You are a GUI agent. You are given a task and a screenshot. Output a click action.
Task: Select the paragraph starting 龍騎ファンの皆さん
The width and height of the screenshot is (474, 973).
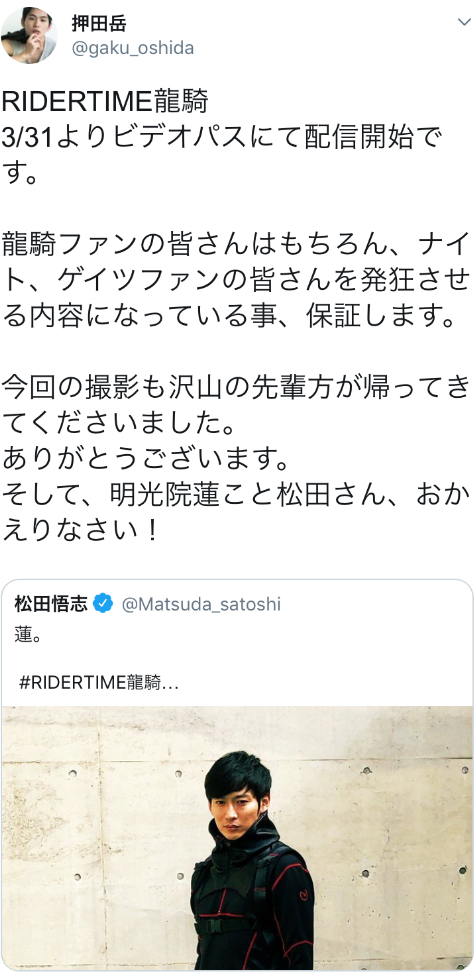236,280
